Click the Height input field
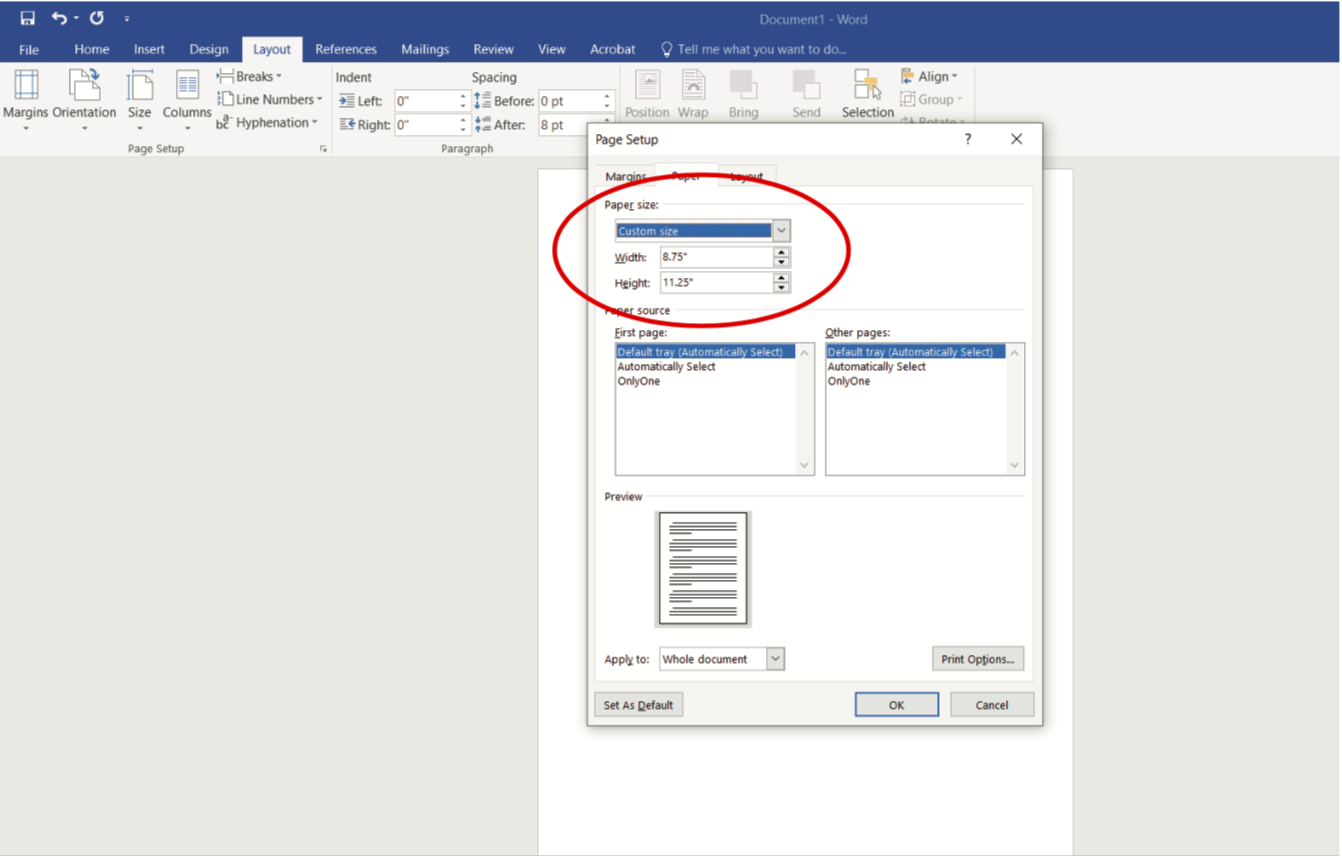Viewport: 1342px width, 856px height. point(716,283)
